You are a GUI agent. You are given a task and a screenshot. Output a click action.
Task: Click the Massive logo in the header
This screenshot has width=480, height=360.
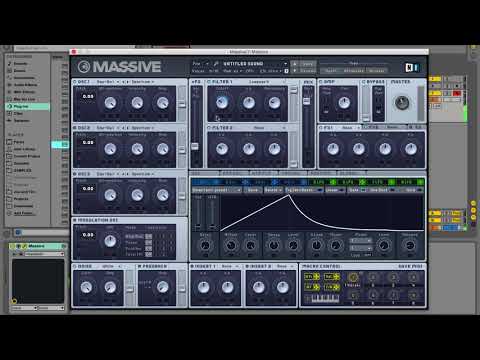pyautogui.click(x=119, y=67)
